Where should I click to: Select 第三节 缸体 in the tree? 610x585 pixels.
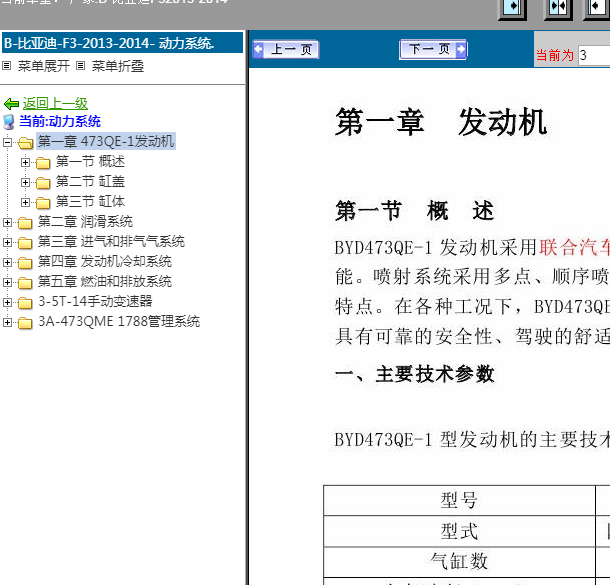tap(90, 201)
